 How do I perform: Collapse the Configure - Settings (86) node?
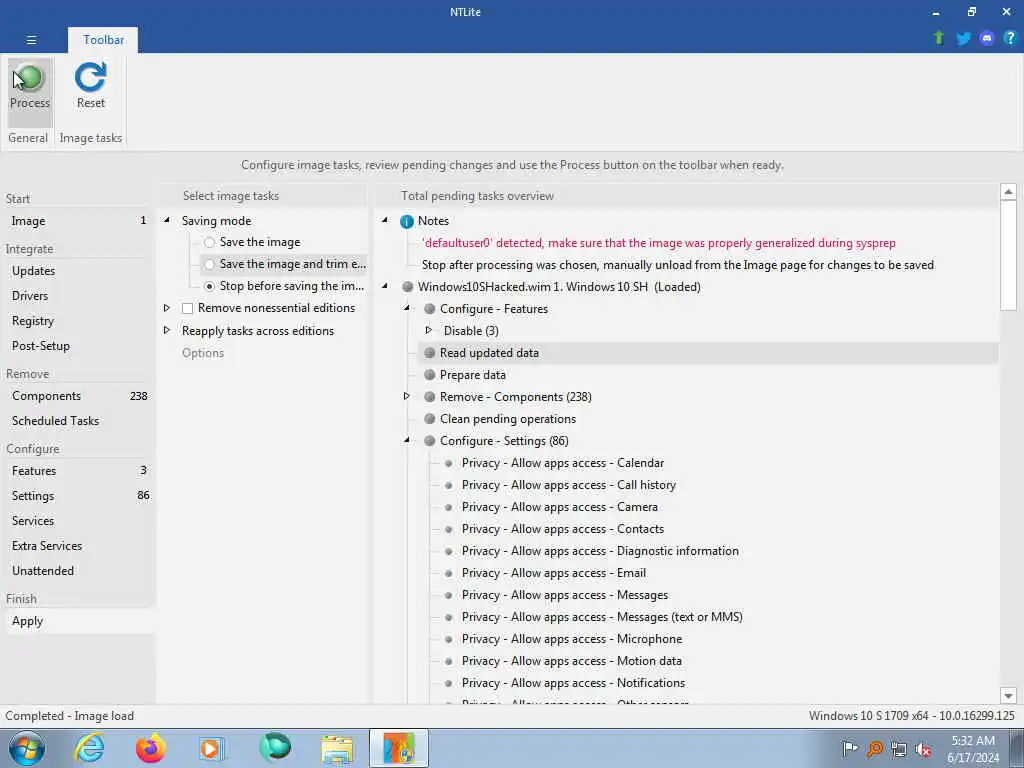pos(407,440)
